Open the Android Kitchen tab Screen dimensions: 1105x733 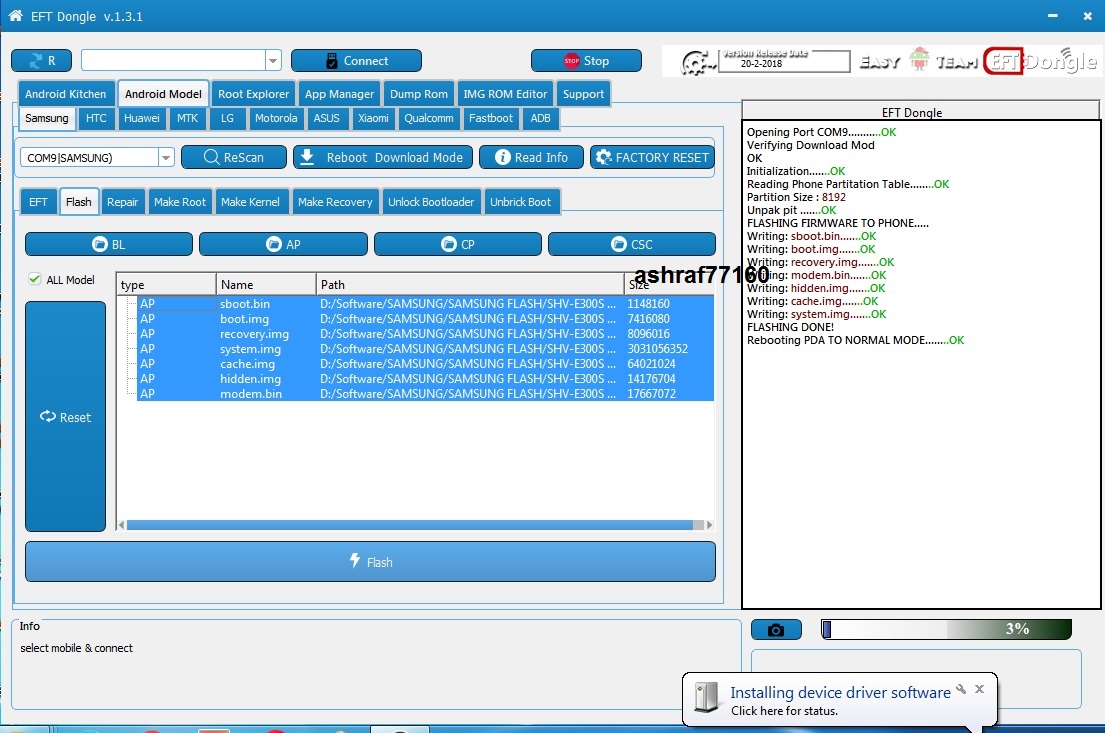66,94
